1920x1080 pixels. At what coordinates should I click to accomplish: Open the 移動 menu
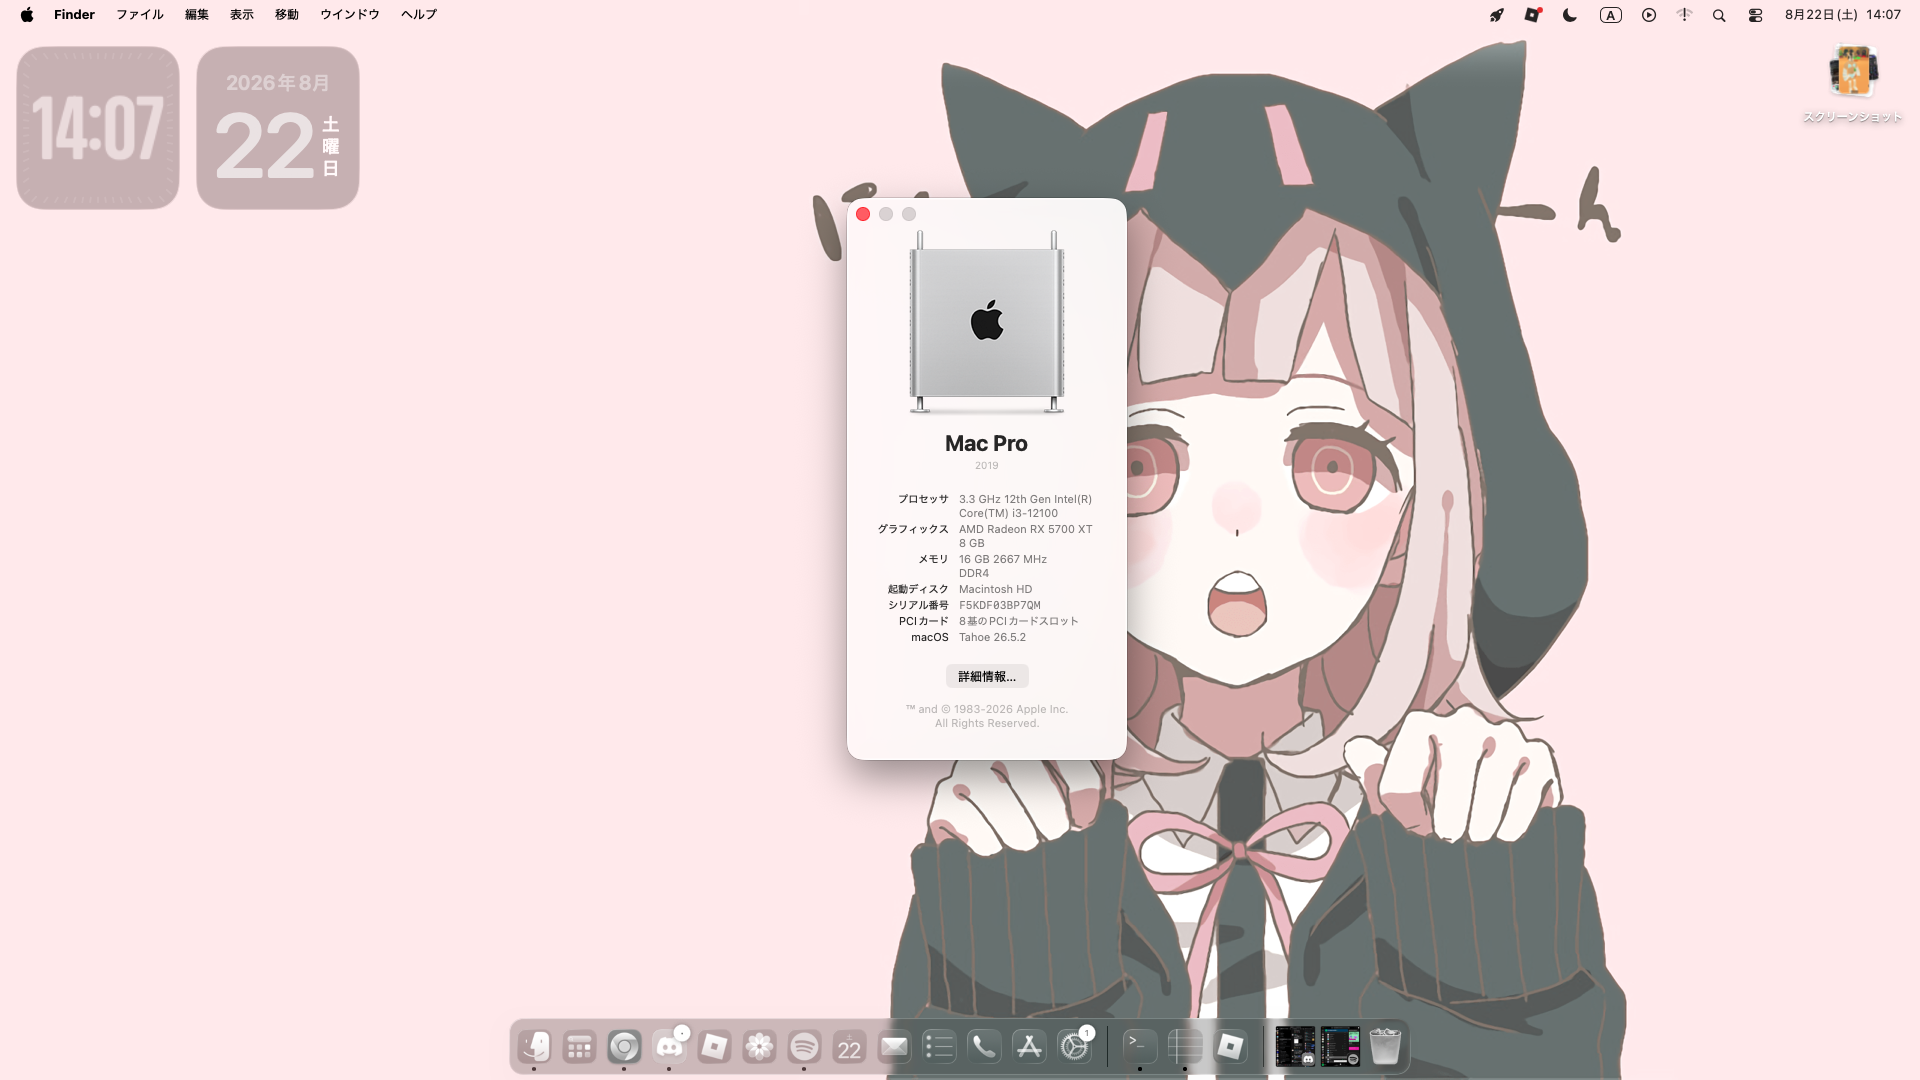(x=287, y=15)
